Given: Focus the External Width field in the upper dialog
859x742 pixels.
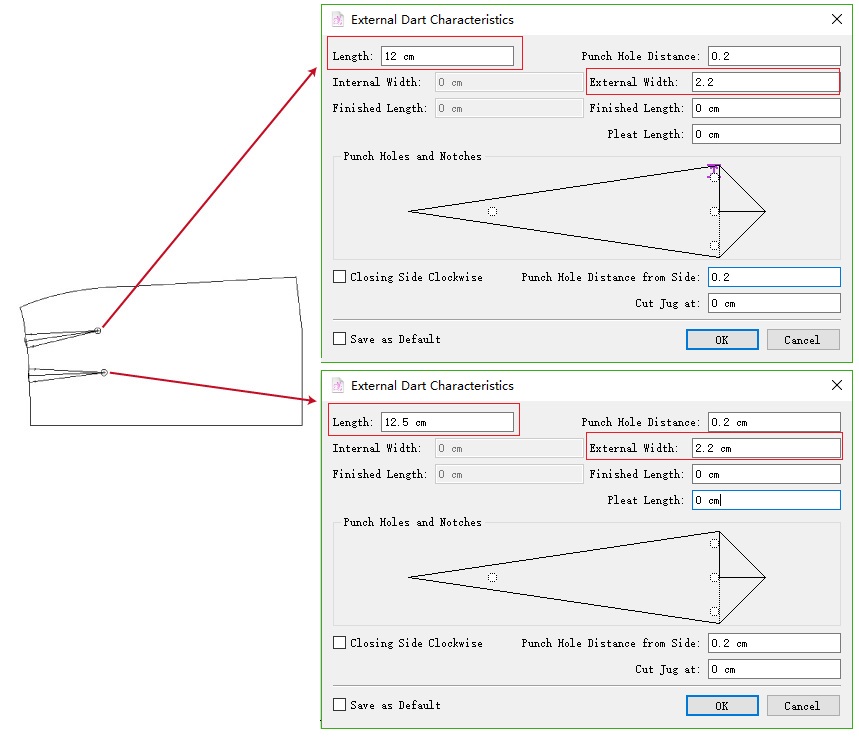Looking at the screenshot, I should click(x=765, y=82).
